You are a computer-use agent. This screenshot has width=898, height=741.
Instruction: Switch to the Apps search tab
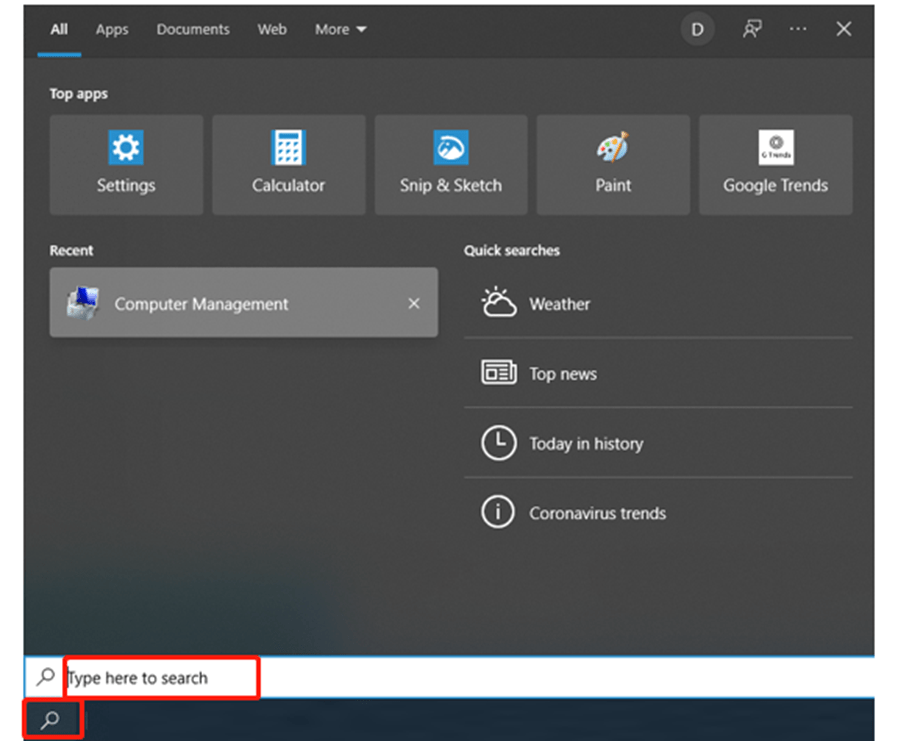tap(111, 29)
